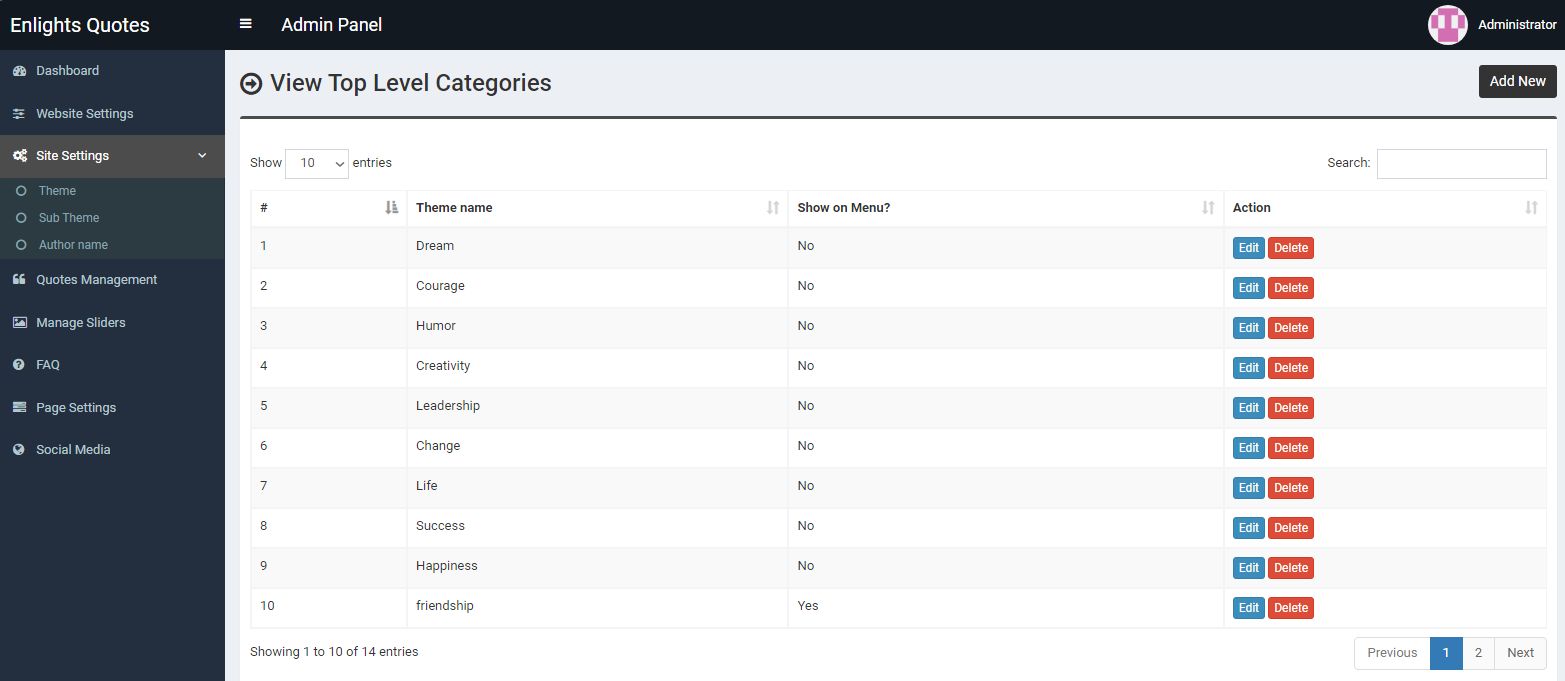Click the circle icon beside Author name
This screenshot has height=681, width=1565.
(x=21, y=245)
